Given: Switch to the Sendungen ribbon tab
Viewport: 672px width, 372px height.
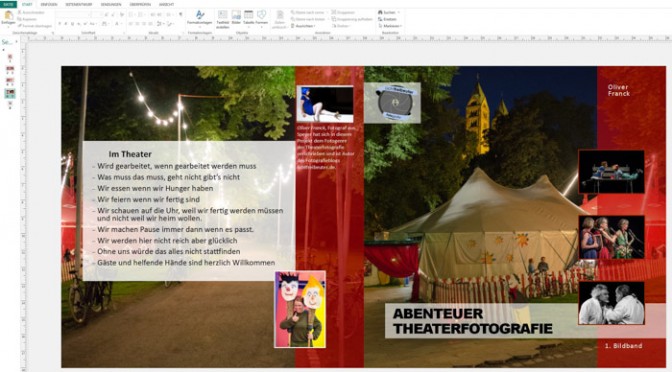Looking at the screenshot, I should pos(111,4).
